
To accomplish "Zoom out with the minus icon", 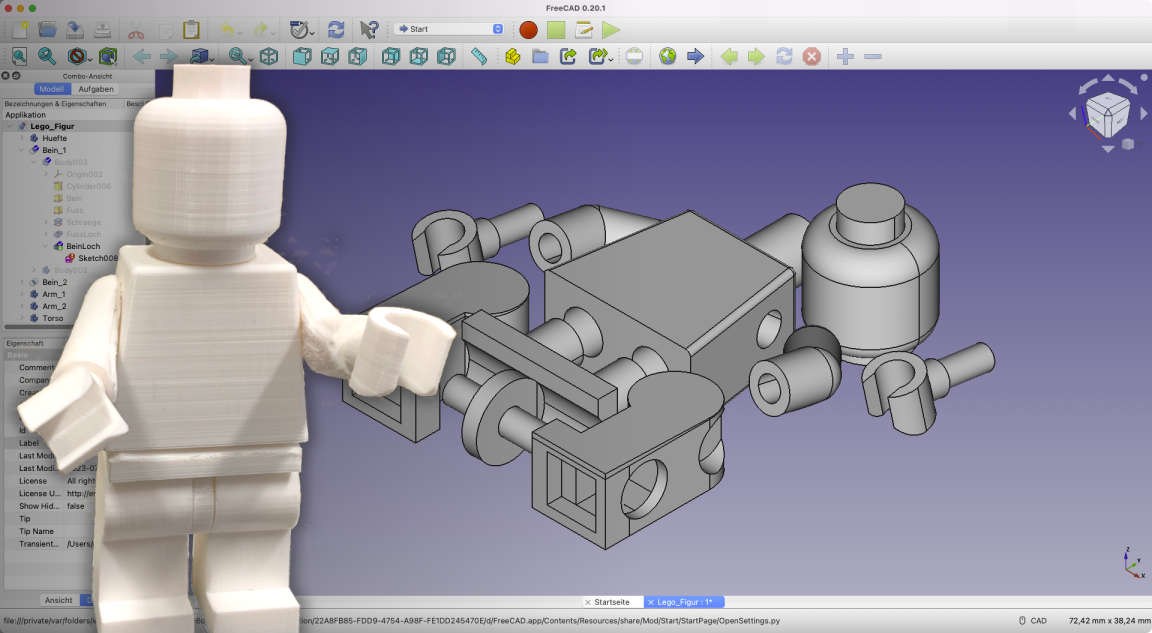I will [x=873, y=57].
